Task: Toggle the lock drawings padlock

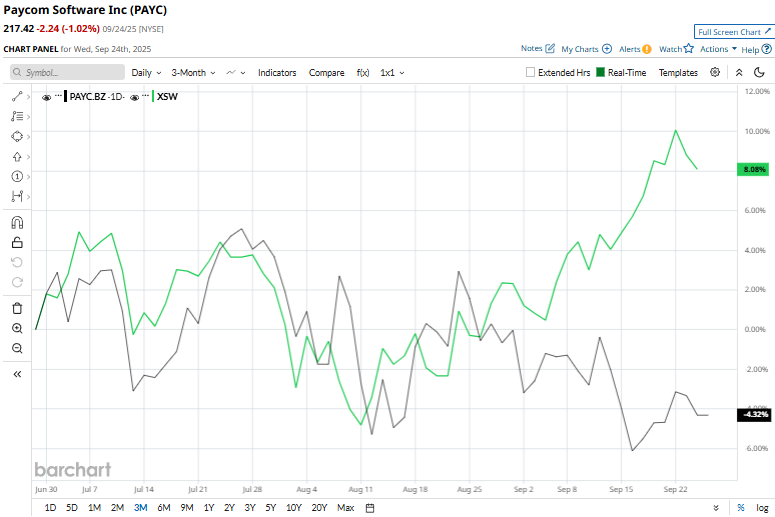Action: pos(17,242)
